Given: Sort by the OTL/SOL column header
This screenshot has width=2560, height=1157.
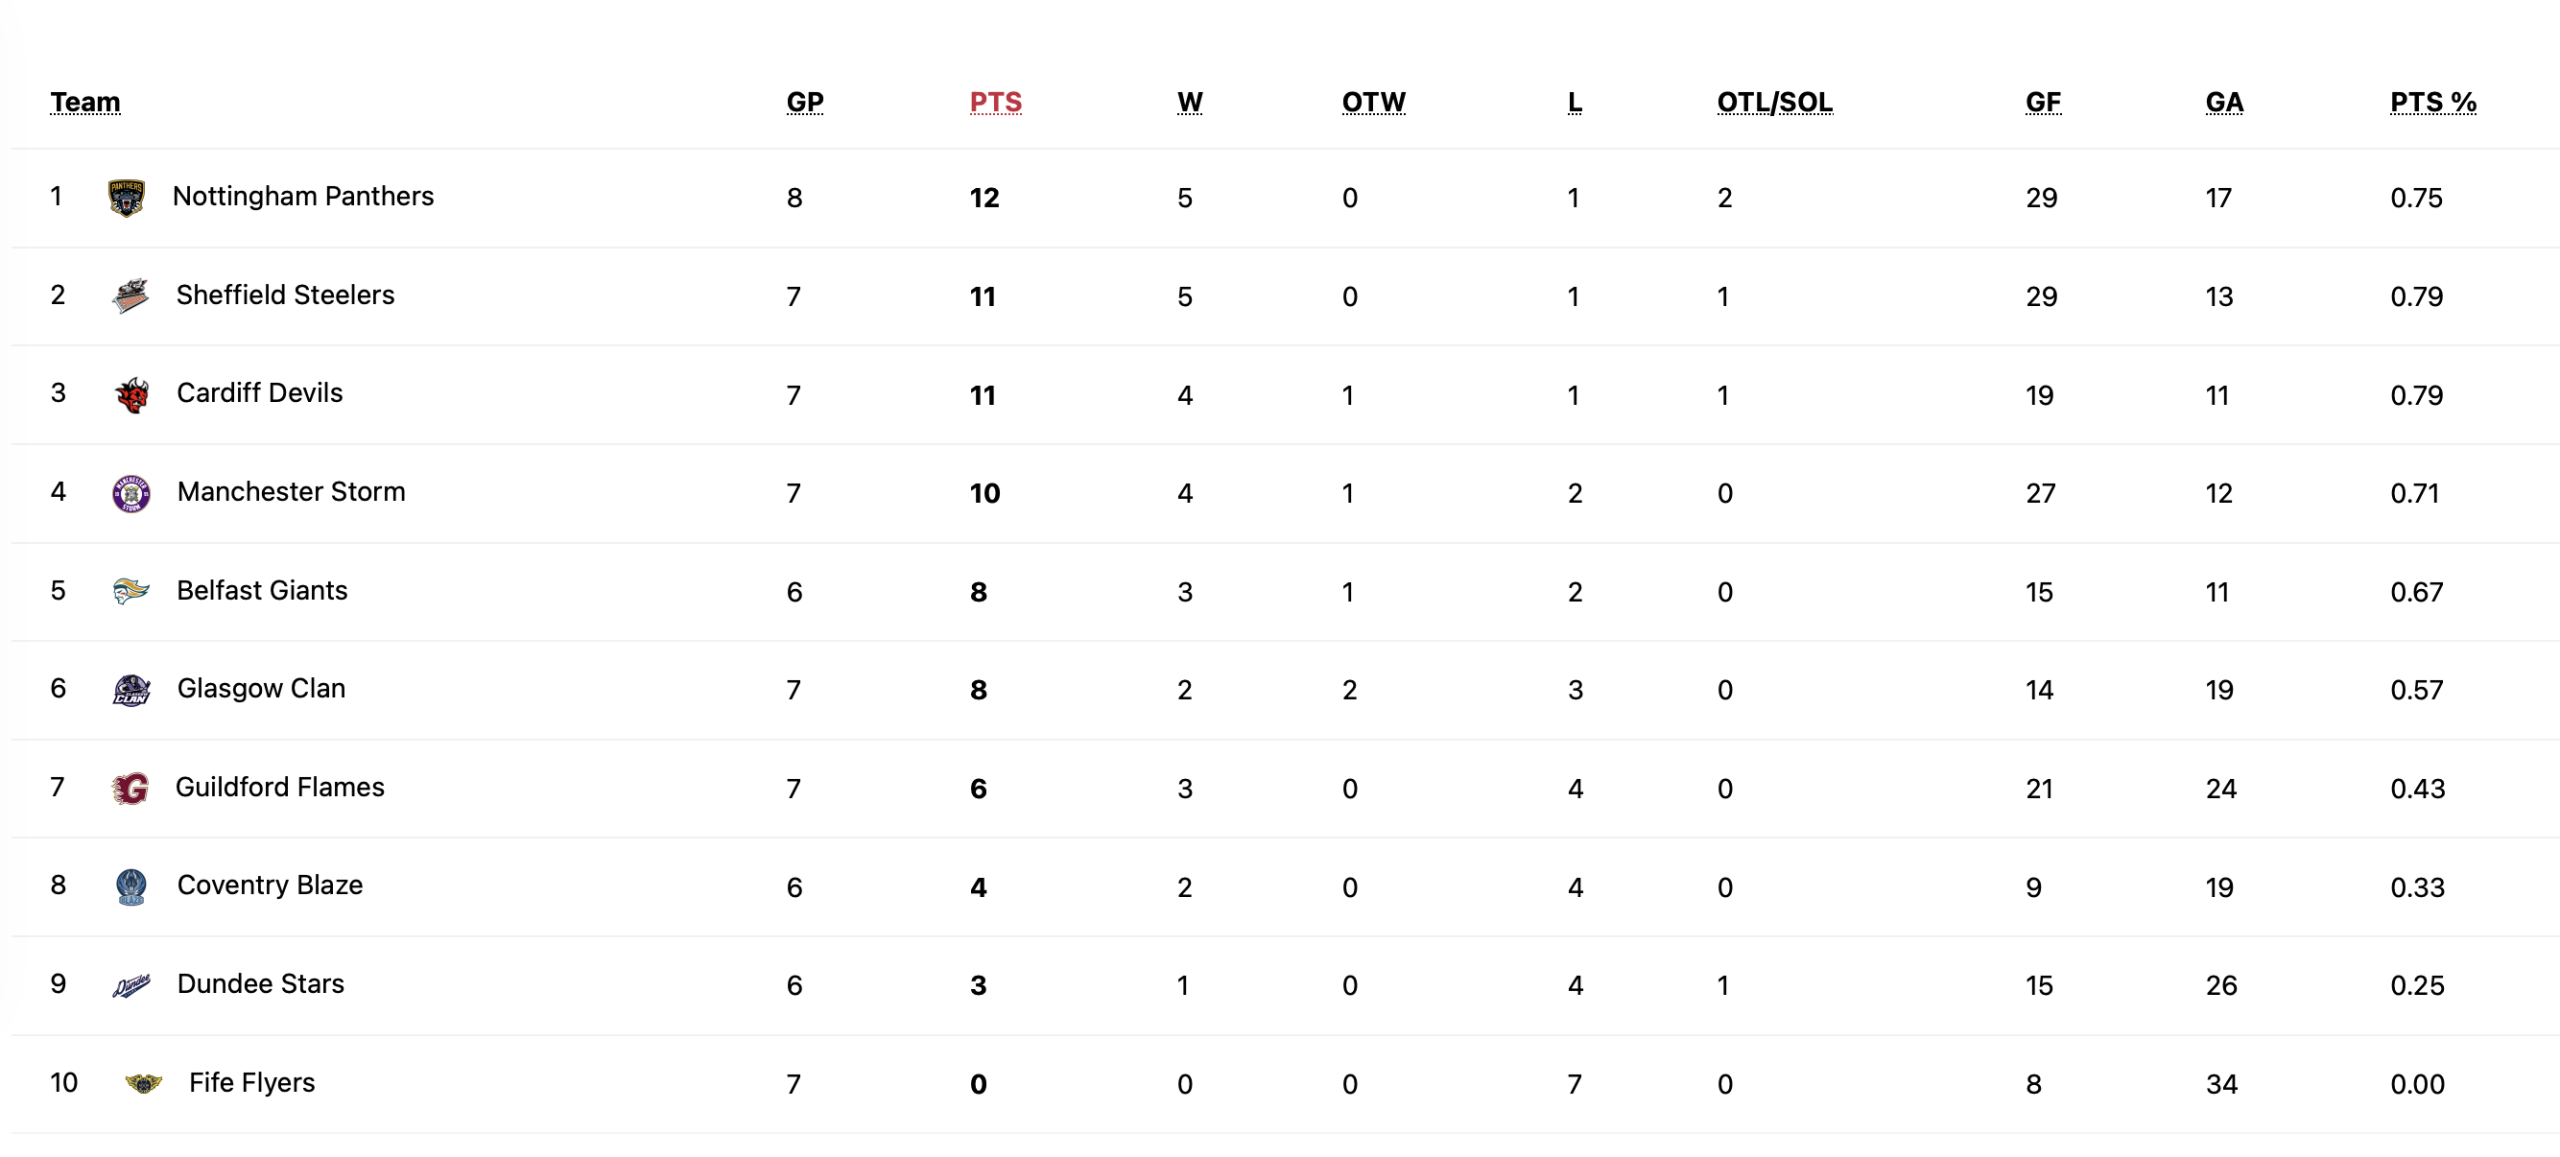Looking at the screenshot, I should click(1773, 102).
